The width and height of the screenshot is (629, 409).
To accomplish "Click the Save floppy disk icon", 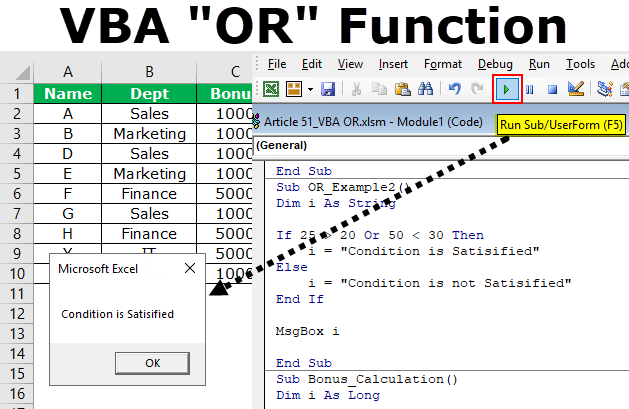I will click(x=328, y=89).
